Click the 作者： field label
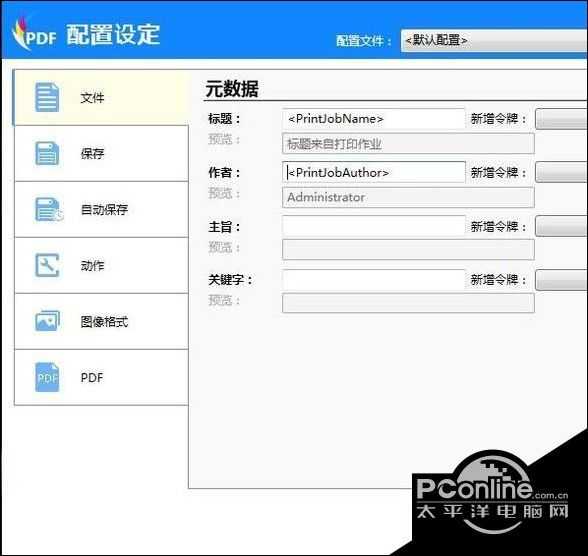This screenshot has height=556, width=588. point(224,172)
